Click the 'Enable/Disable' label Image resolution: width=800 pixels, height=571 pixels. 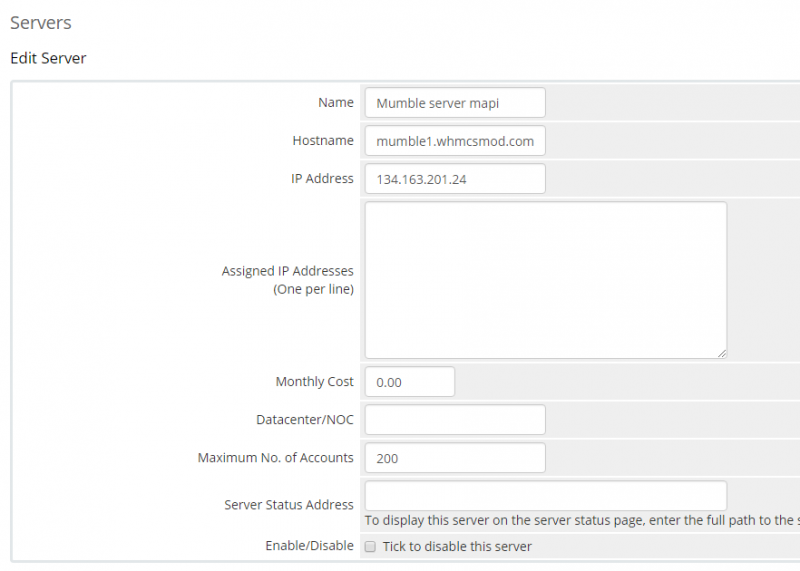pyautogui.click(x=309, y=545)
